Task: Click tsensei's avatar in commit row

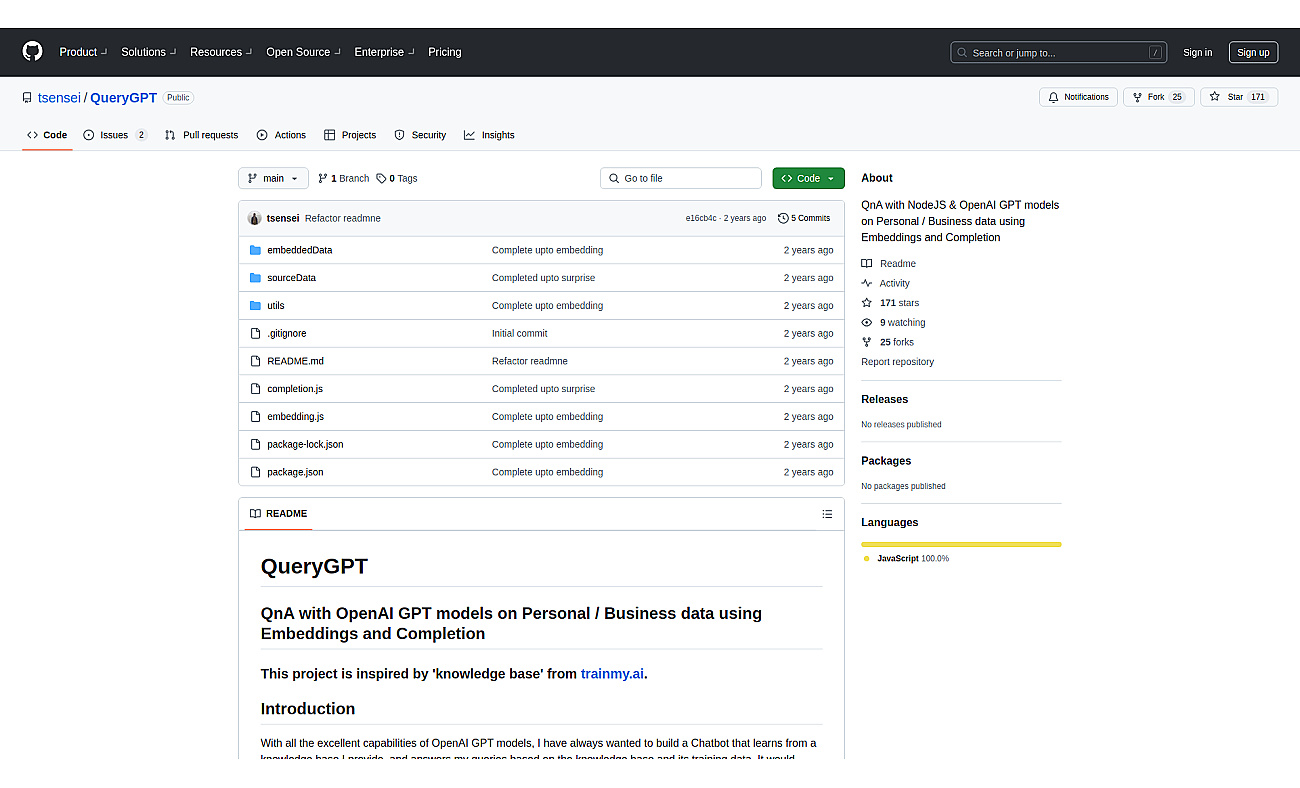Action: pos(255,218)
